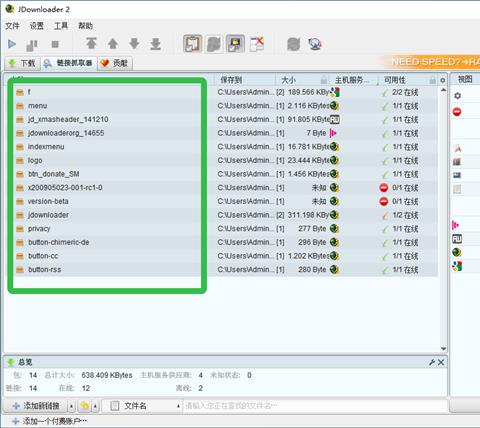Open the 视图 sidebar gear settings
Screen dimensions: 480x428
pos(457,96)
